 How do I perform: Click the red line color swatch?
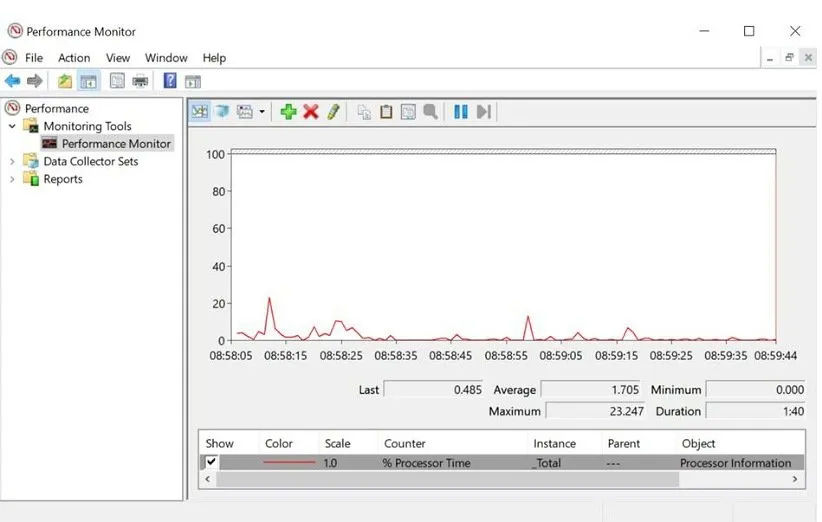[288, 463]
